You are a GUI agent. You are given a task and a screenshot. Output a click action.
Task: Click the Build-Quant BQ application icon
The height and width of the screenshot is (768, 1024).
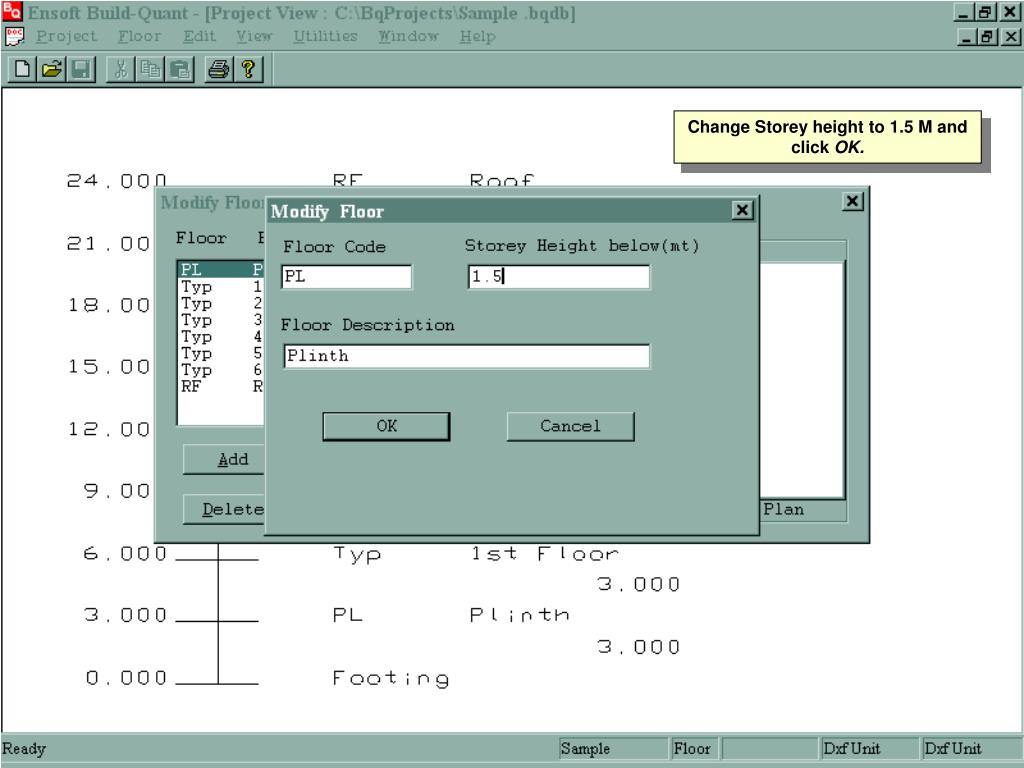click(12, 12)
